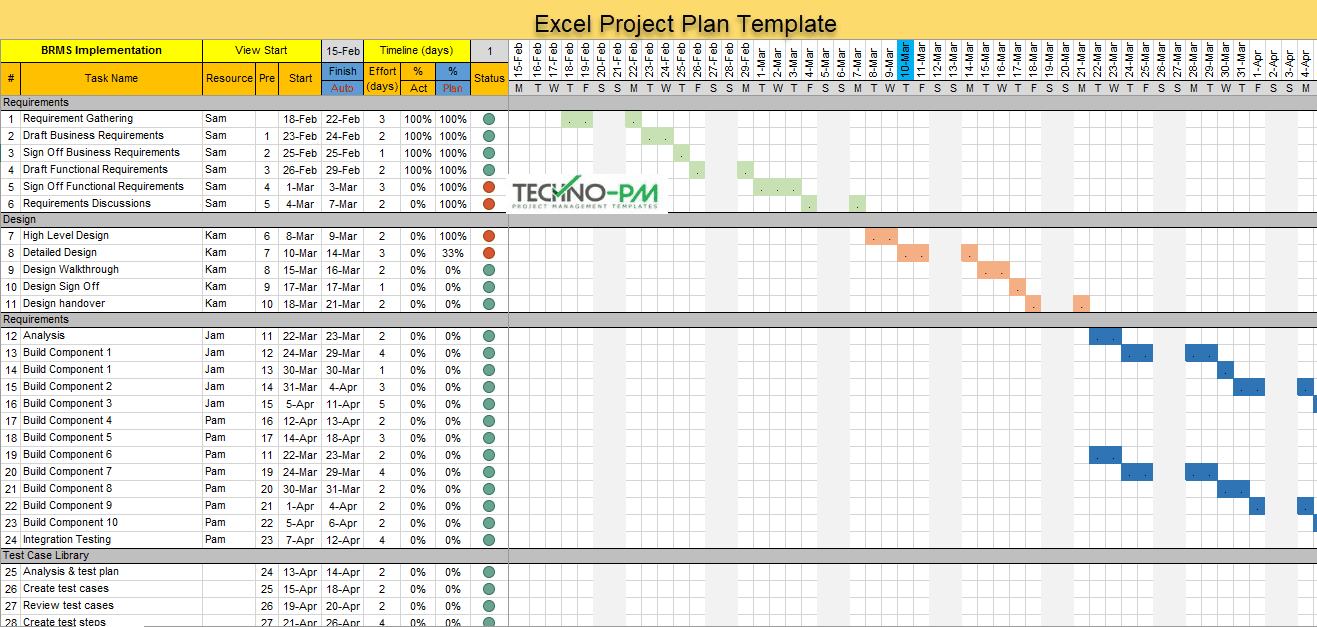
Task: Click the Design section header row
Action: 254,220
